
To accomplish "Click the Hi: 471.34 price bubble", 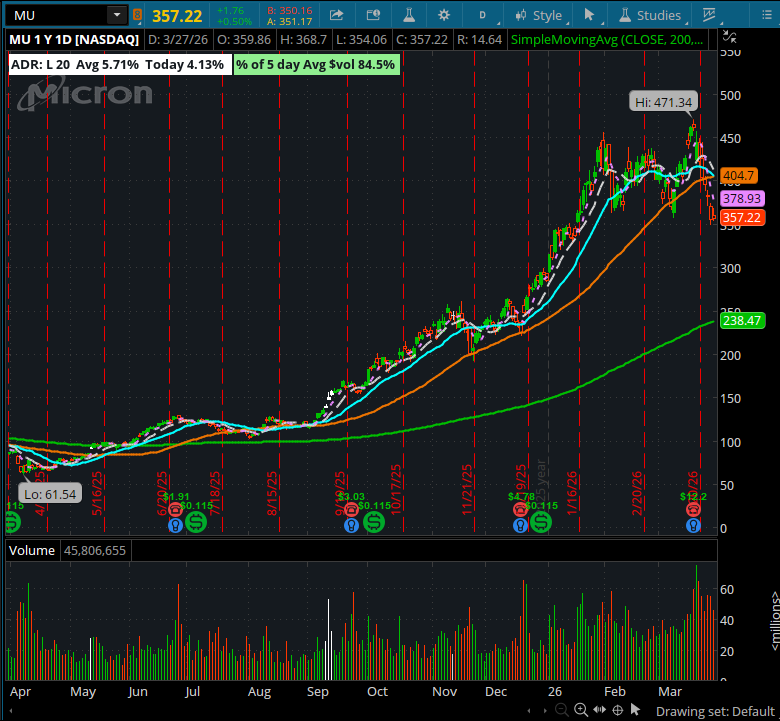I will click(664, 102).
